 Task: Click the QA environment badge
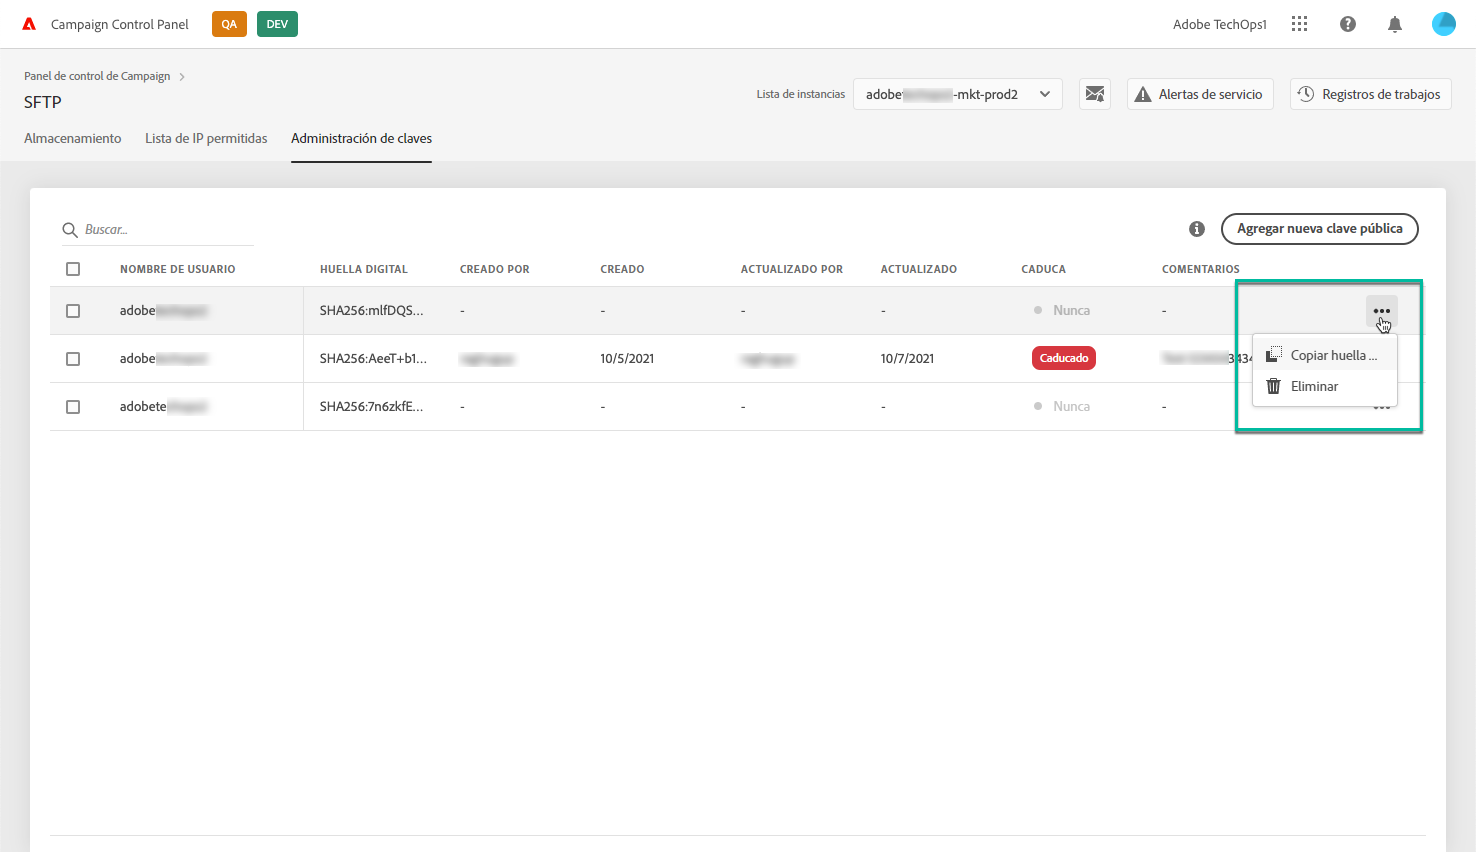coord(229,24)
